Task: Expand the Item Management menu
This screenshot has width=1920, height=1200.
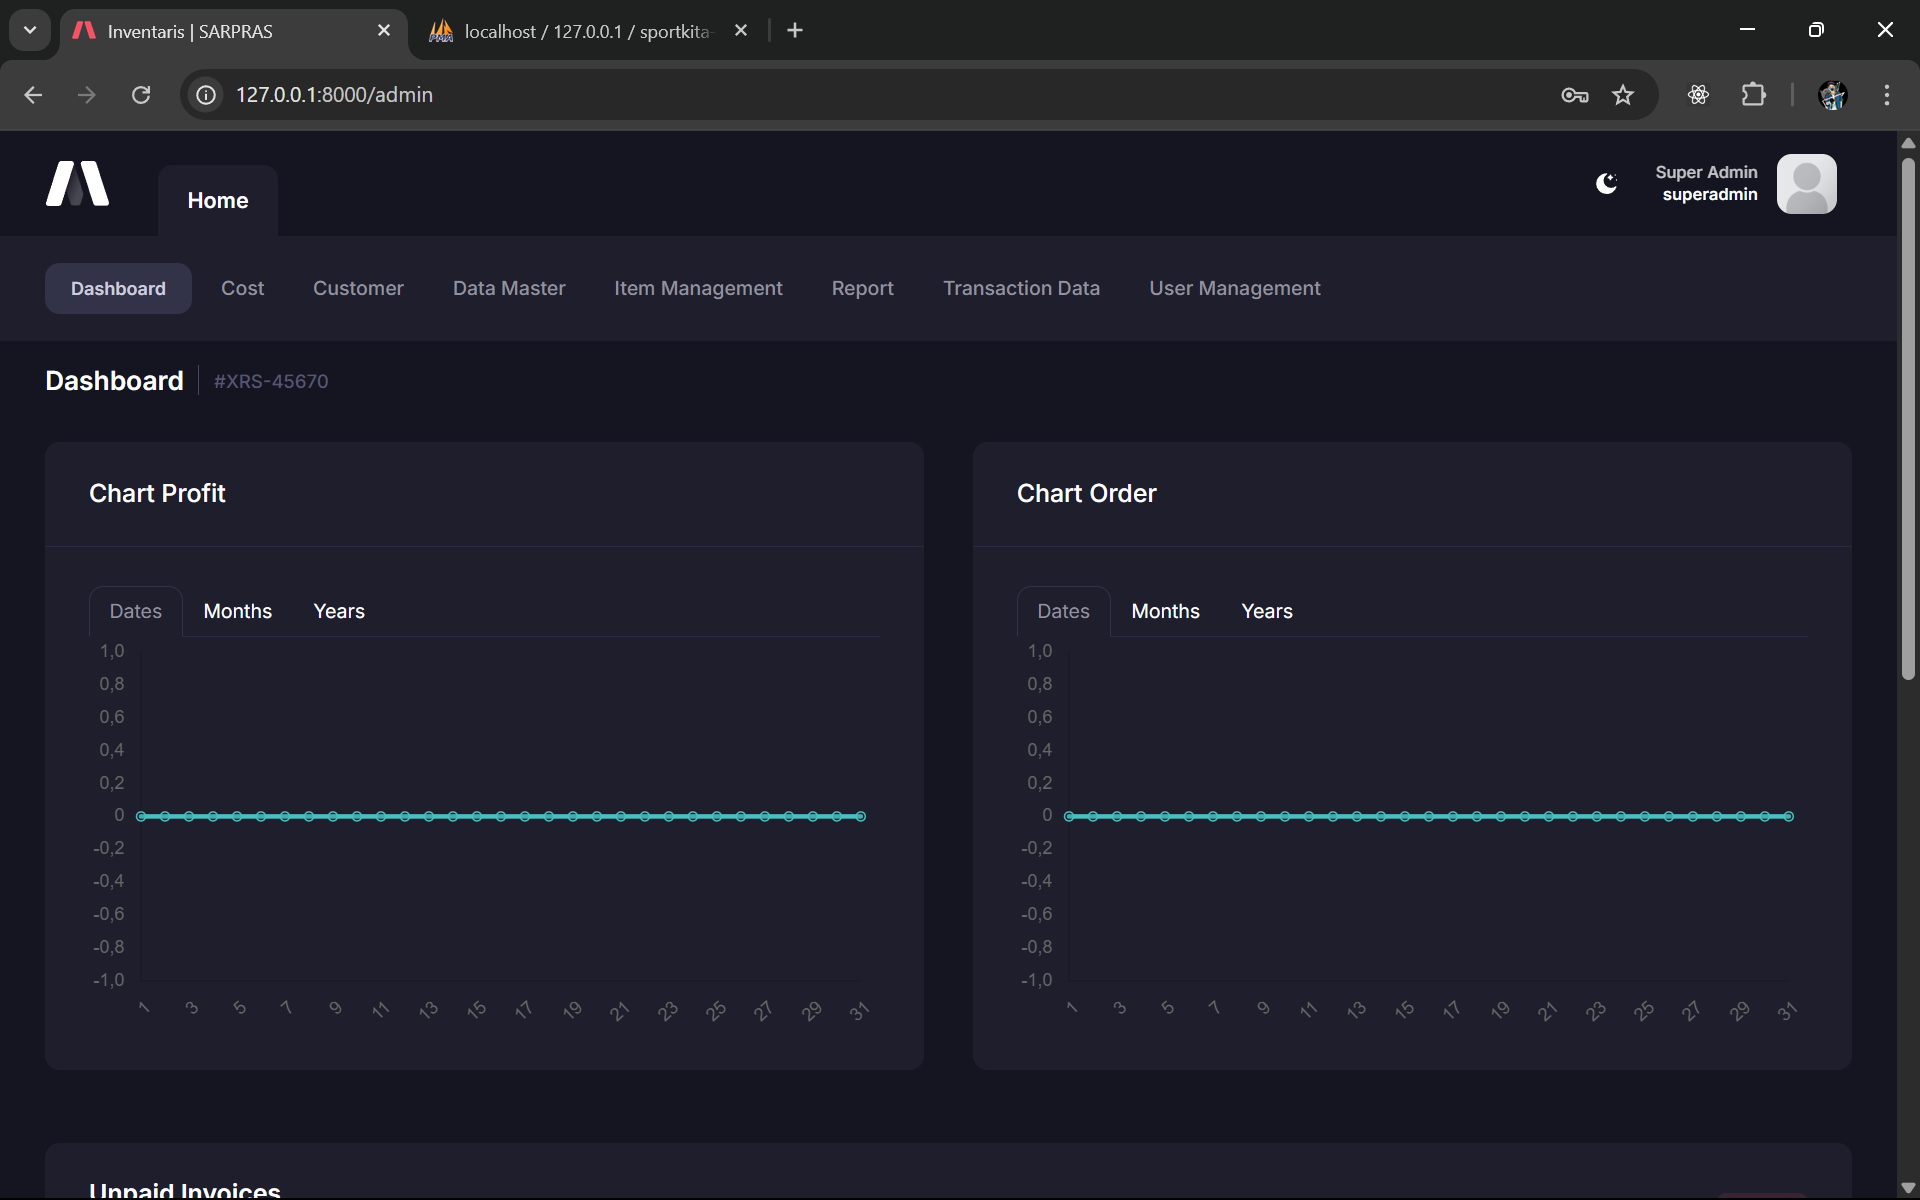Action: click(x=698, y=288)
